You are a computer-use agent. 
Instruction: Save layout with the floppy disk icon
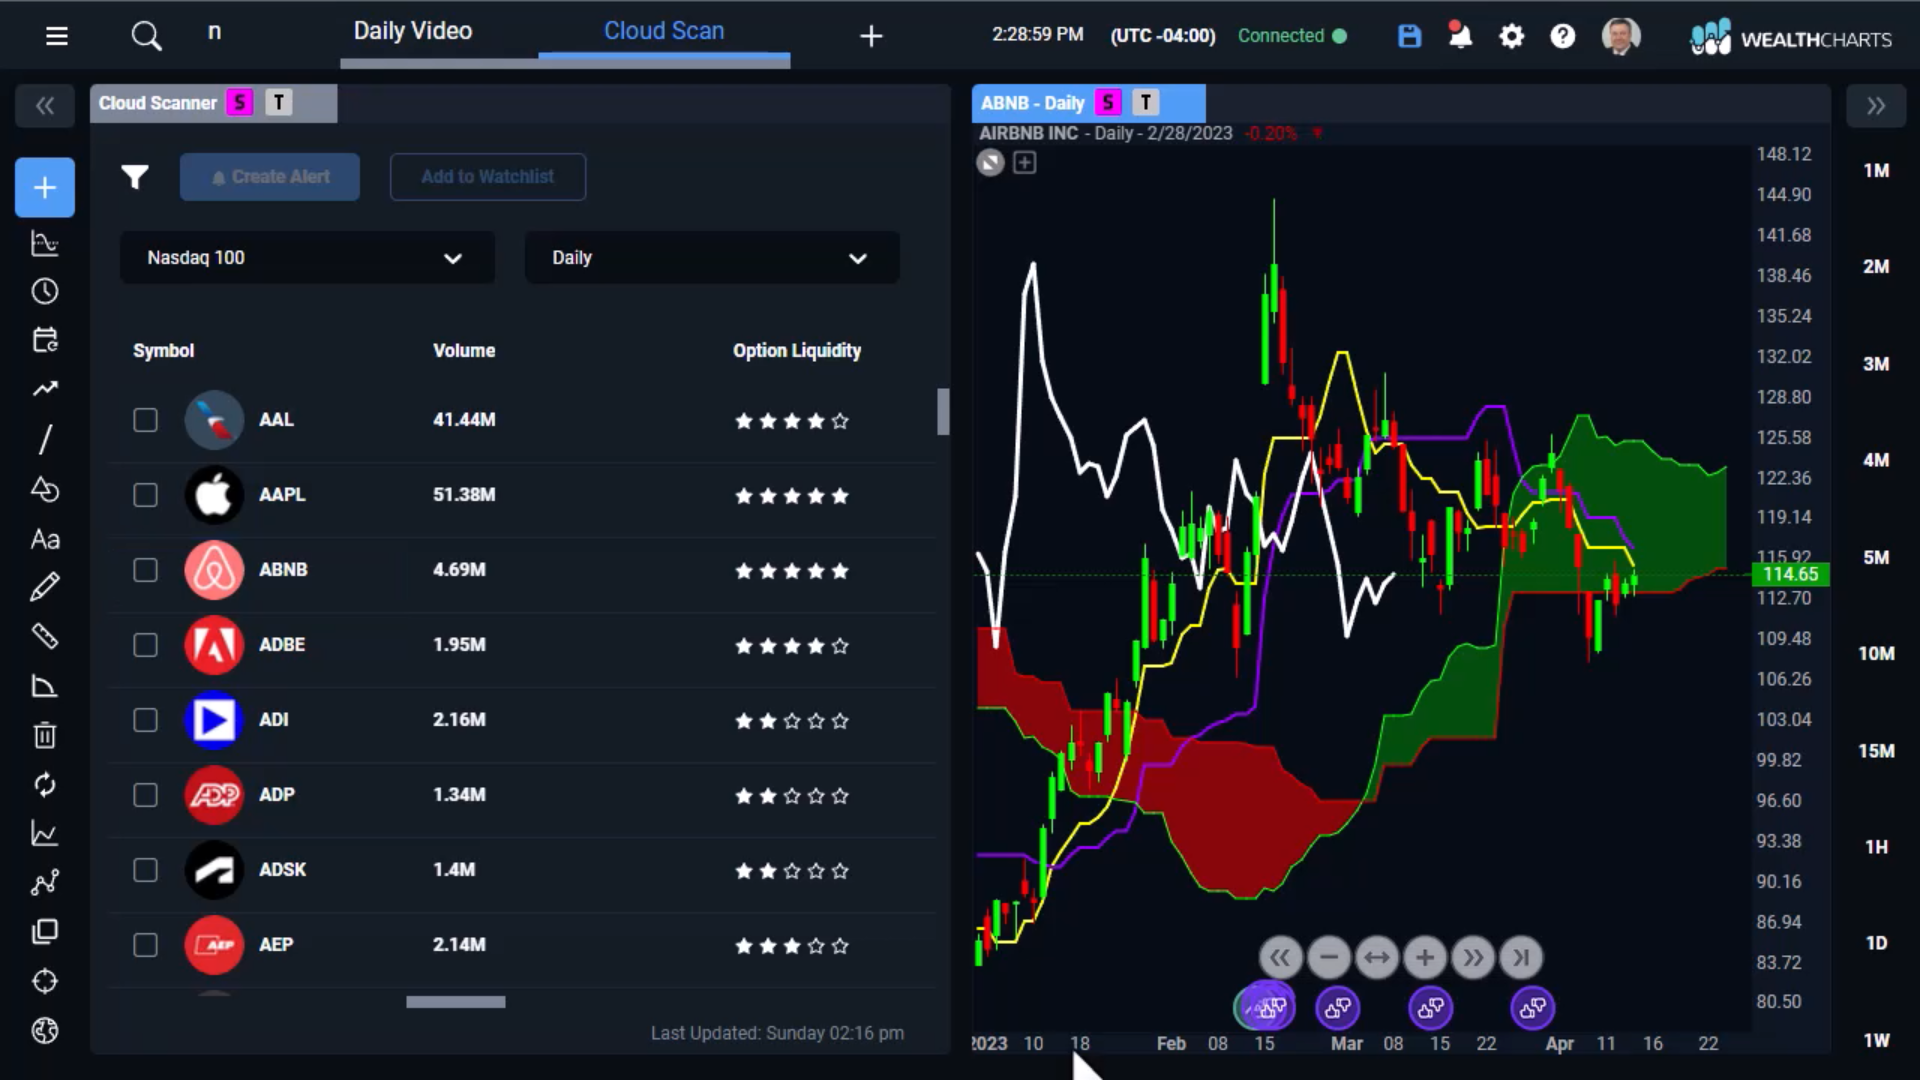pyautogui.click(x=1409, y=36)
